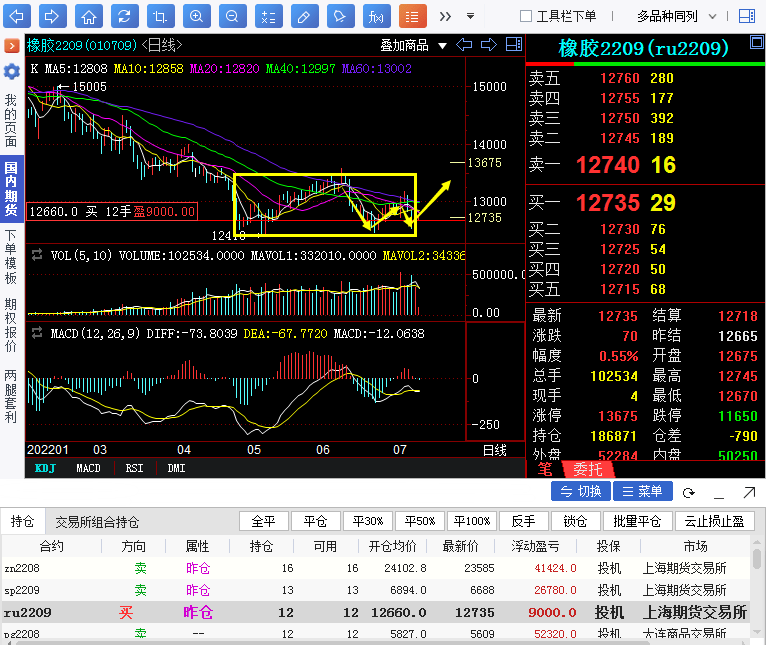Click the 反手 reverse position button
This screenshot has width=766, height=645.
(x=524, y=521)
